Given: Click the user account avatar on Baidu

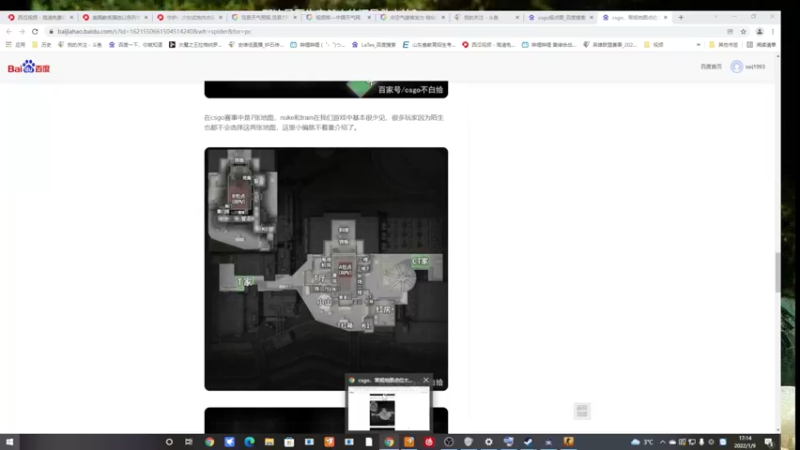Looking at the screenshot, I should 736,67.
